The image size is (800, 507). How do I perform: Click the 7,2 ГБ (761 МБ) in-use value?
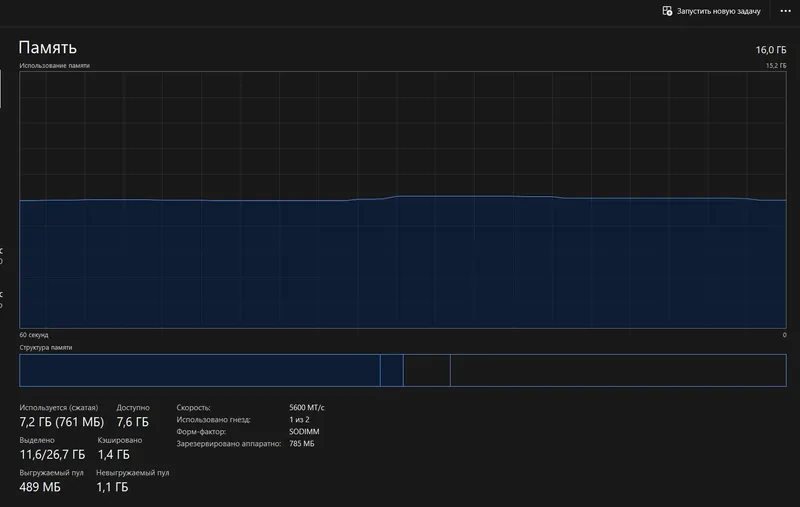(62, 422)
